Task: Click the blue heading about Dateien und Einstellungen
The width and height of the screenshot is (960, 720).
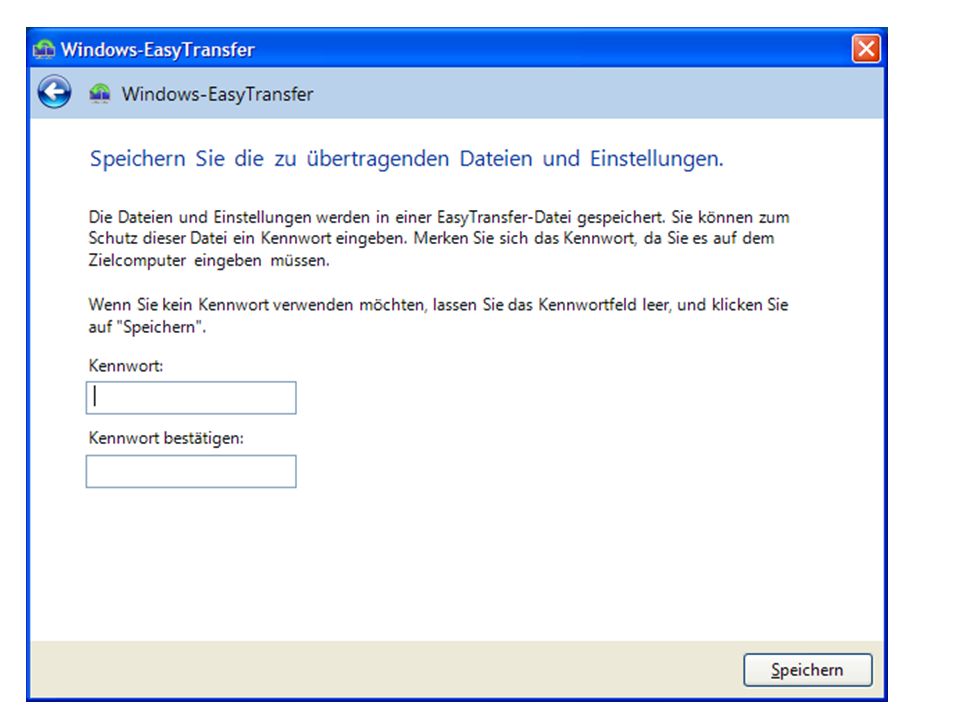Action: [407, 159]
